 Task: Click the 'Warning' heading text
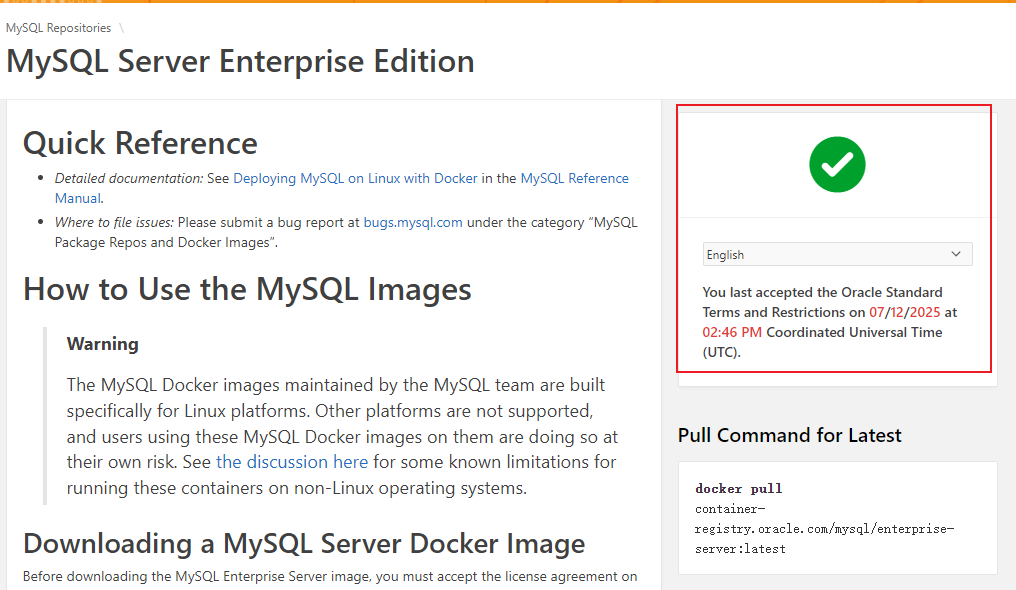(102, 344)
